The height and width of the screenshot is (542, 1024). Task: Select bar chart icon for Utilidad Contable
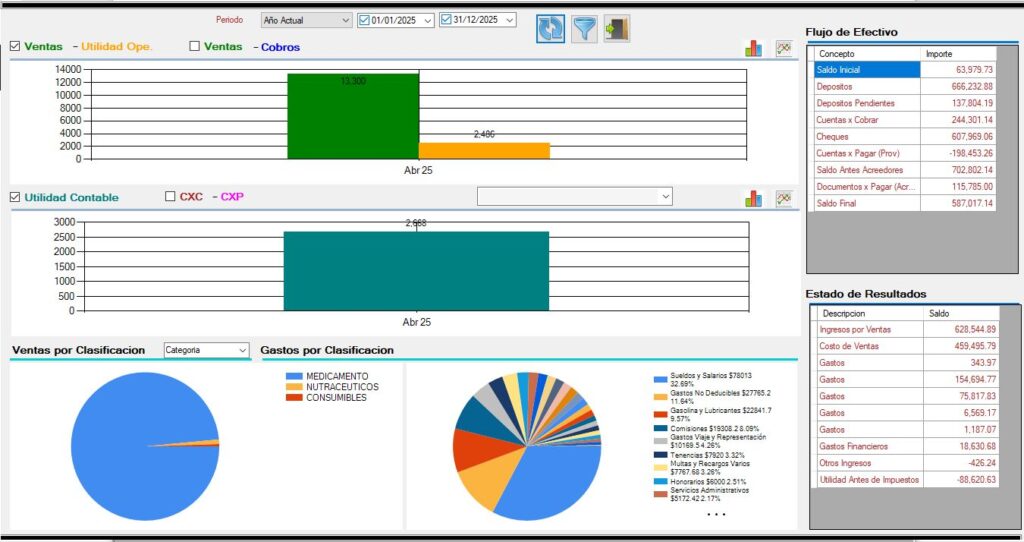coord(753,198)
